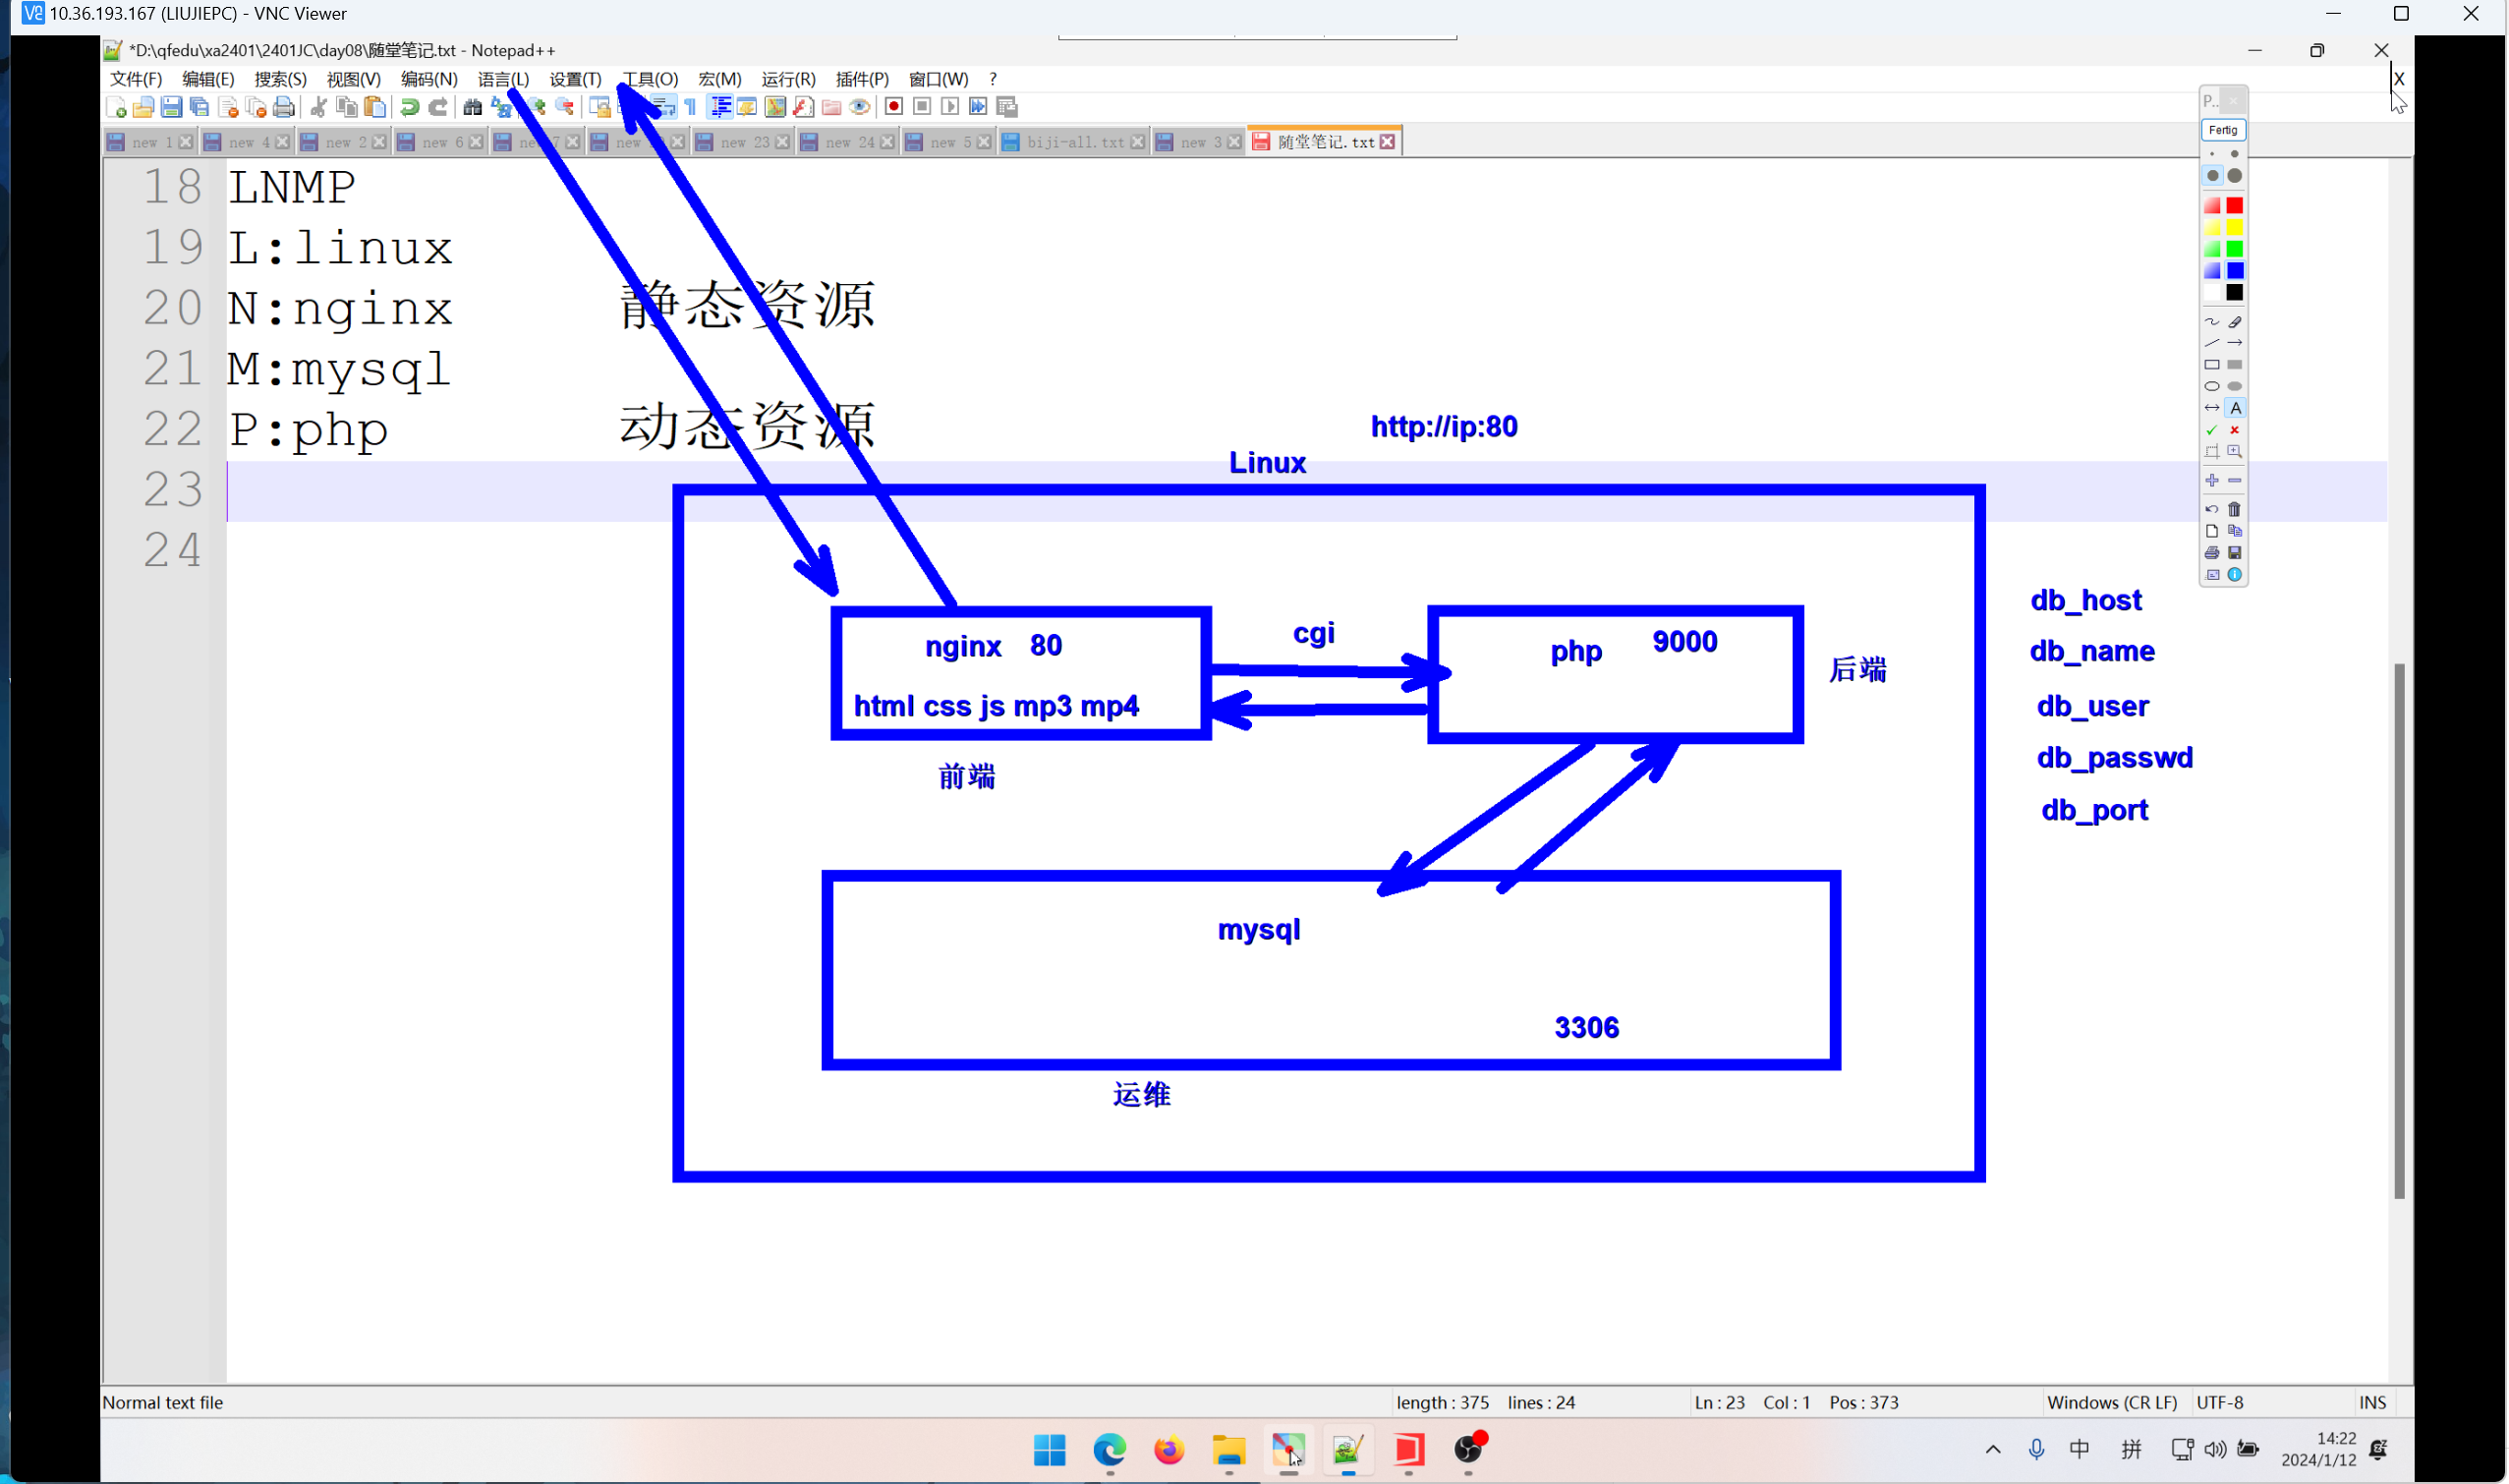
Task: Click line 24 in the editor
Action: [1306, 551]
